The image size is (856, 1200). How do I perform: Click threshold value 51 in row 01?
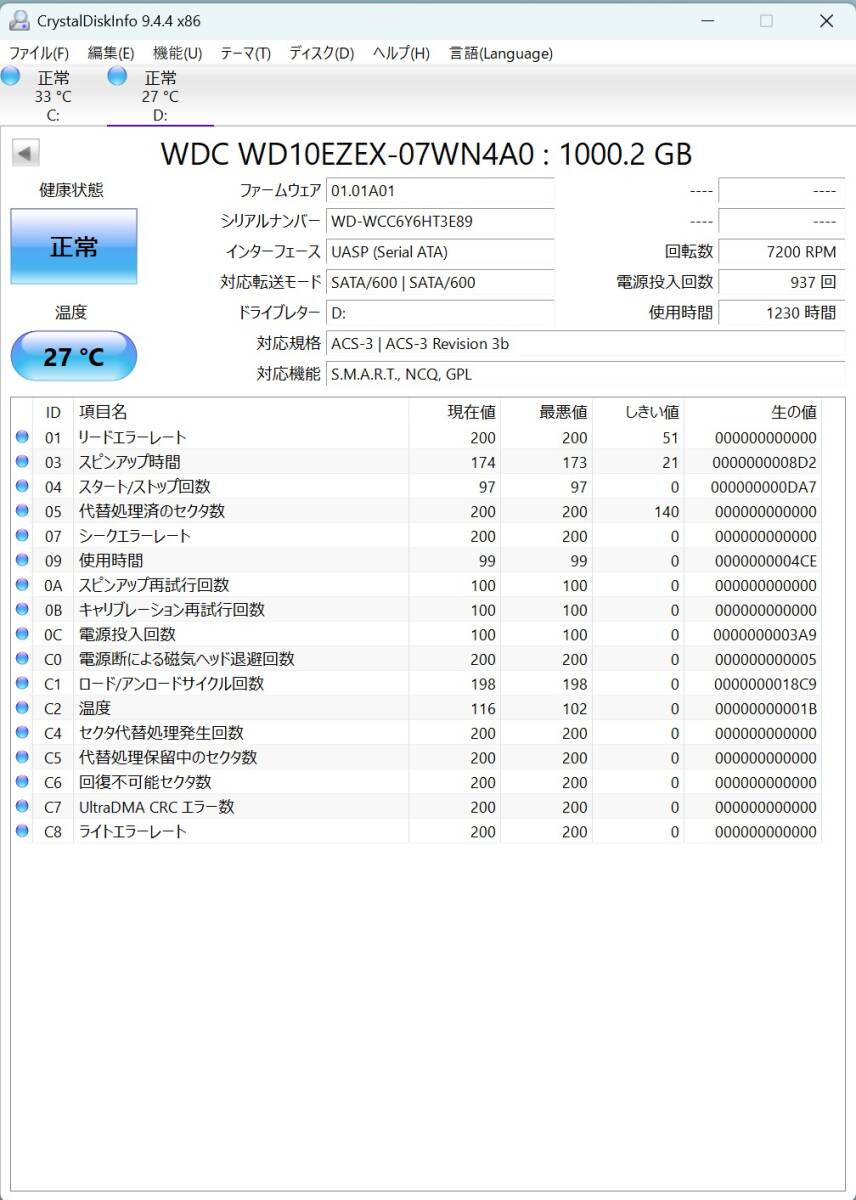coord(670,437)
